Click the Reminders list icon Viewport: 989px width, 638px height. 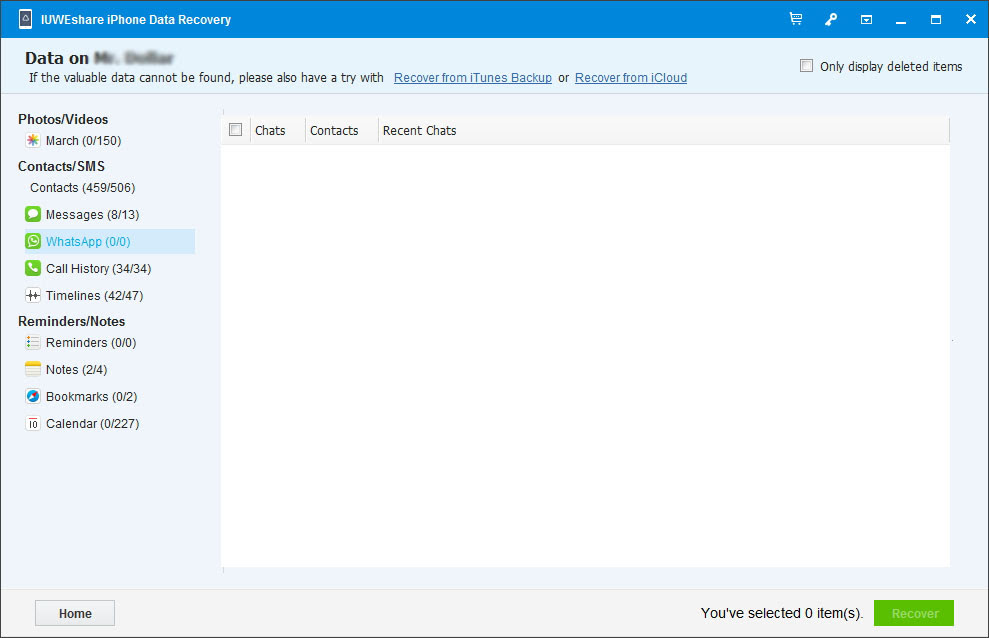[33, 342]
